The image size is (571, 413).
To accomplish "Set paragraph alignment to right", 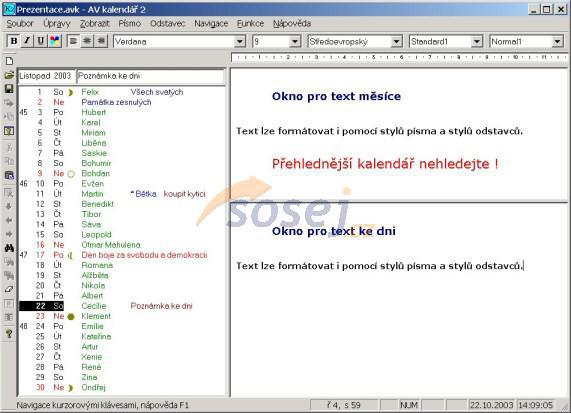I will pyautogui.click(x=101, y=41).
